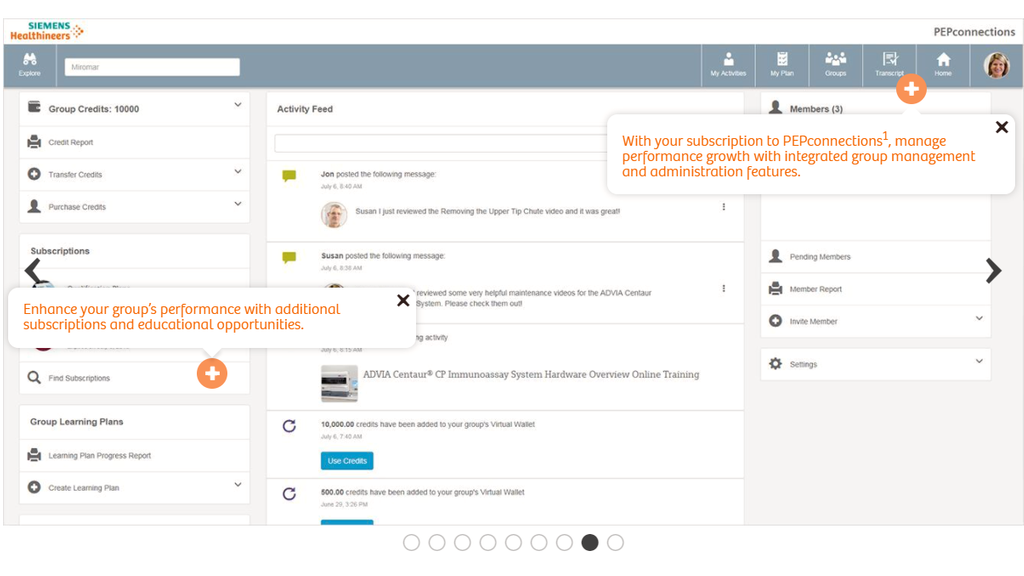The height and width of the screenshot is (576, 1024).
Task: Open Member Report entry
Action: tap(815, 289)
